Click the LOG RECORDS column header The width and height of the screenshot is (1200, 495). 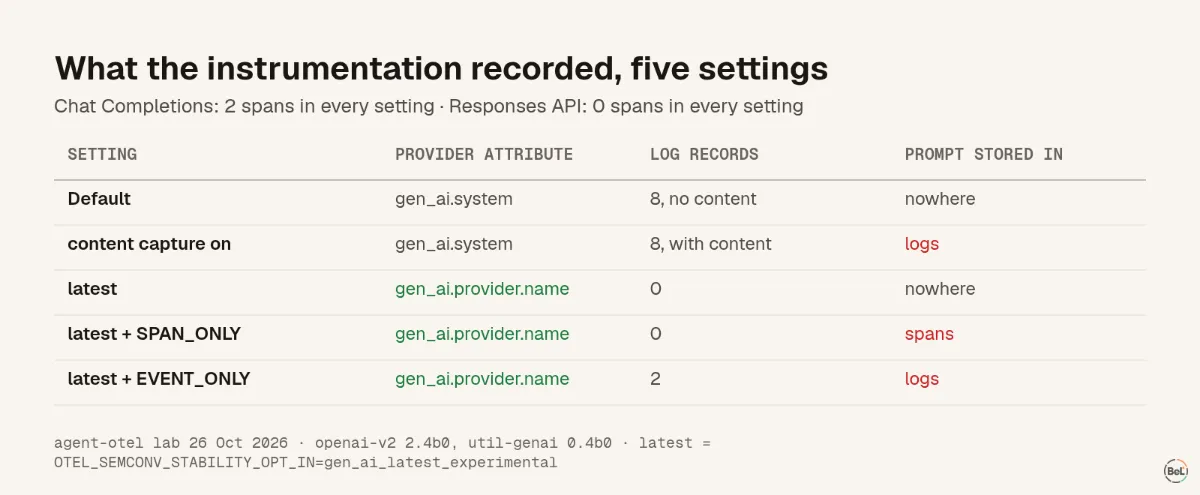click(x=704, y=154)
